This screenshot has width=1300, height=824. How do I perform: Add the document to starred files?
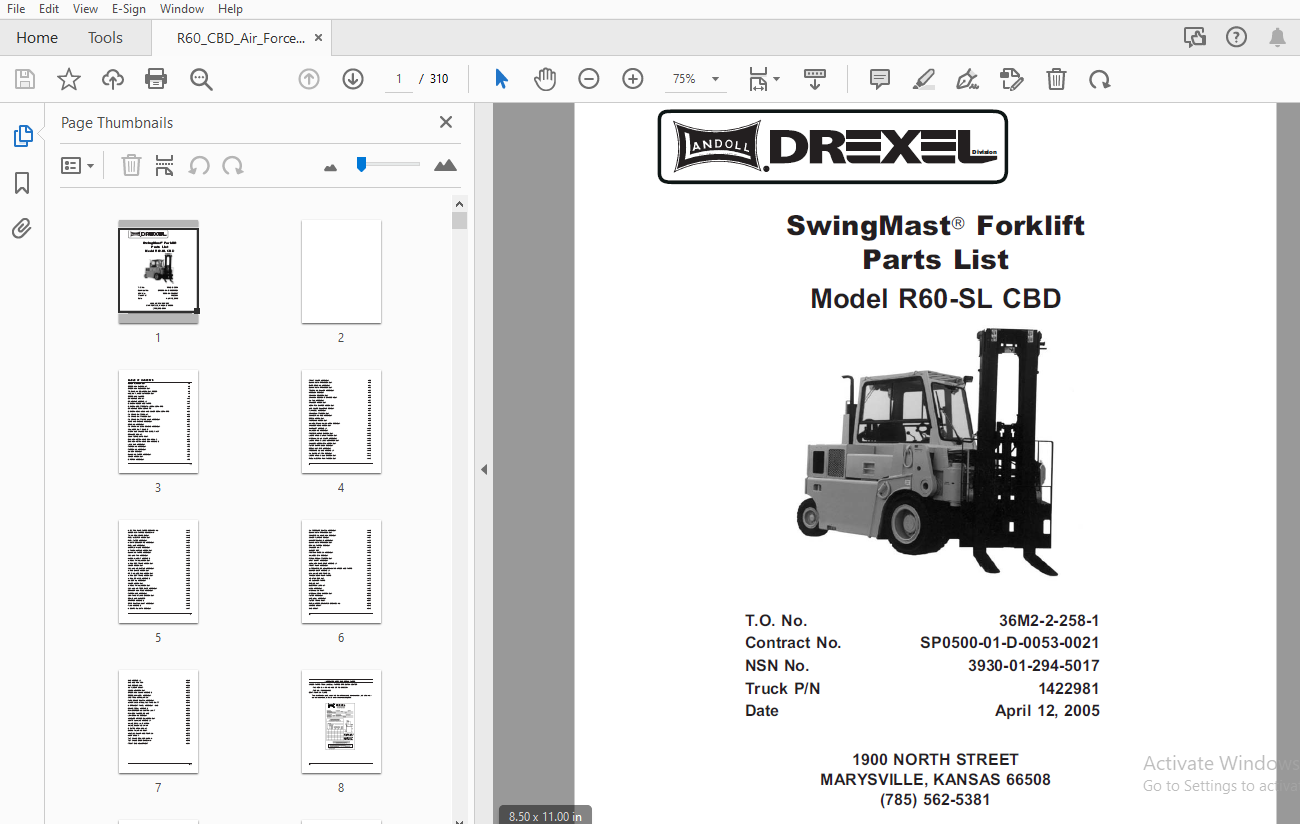pos(69,79)
